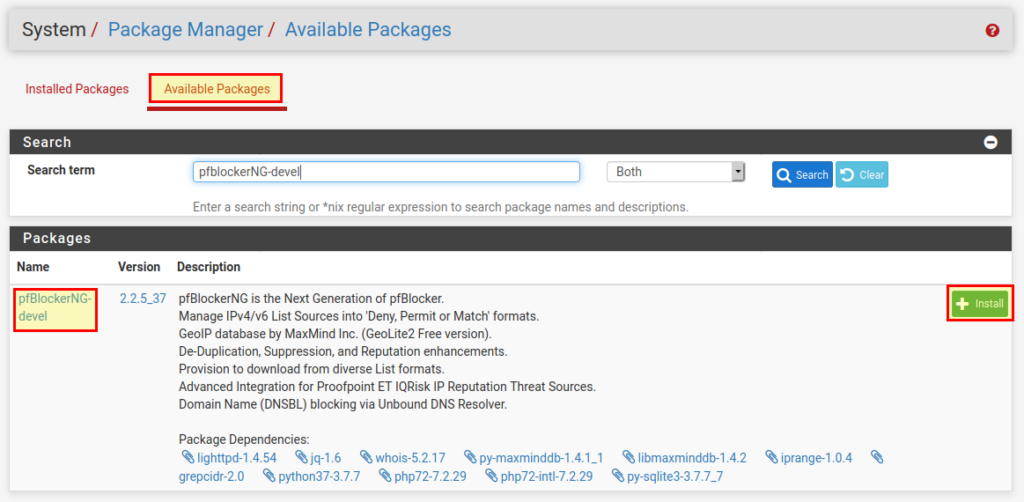1024x502 pixels.
Task: Clear the search with Clear button
Action: coord(862,175)
